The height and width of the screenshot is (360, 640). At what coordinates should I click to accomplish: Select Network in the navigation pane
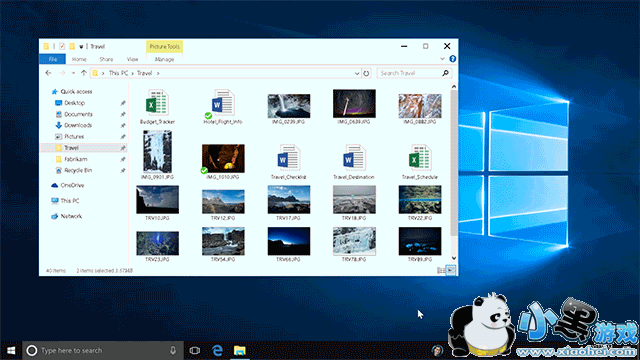point(71,216)
